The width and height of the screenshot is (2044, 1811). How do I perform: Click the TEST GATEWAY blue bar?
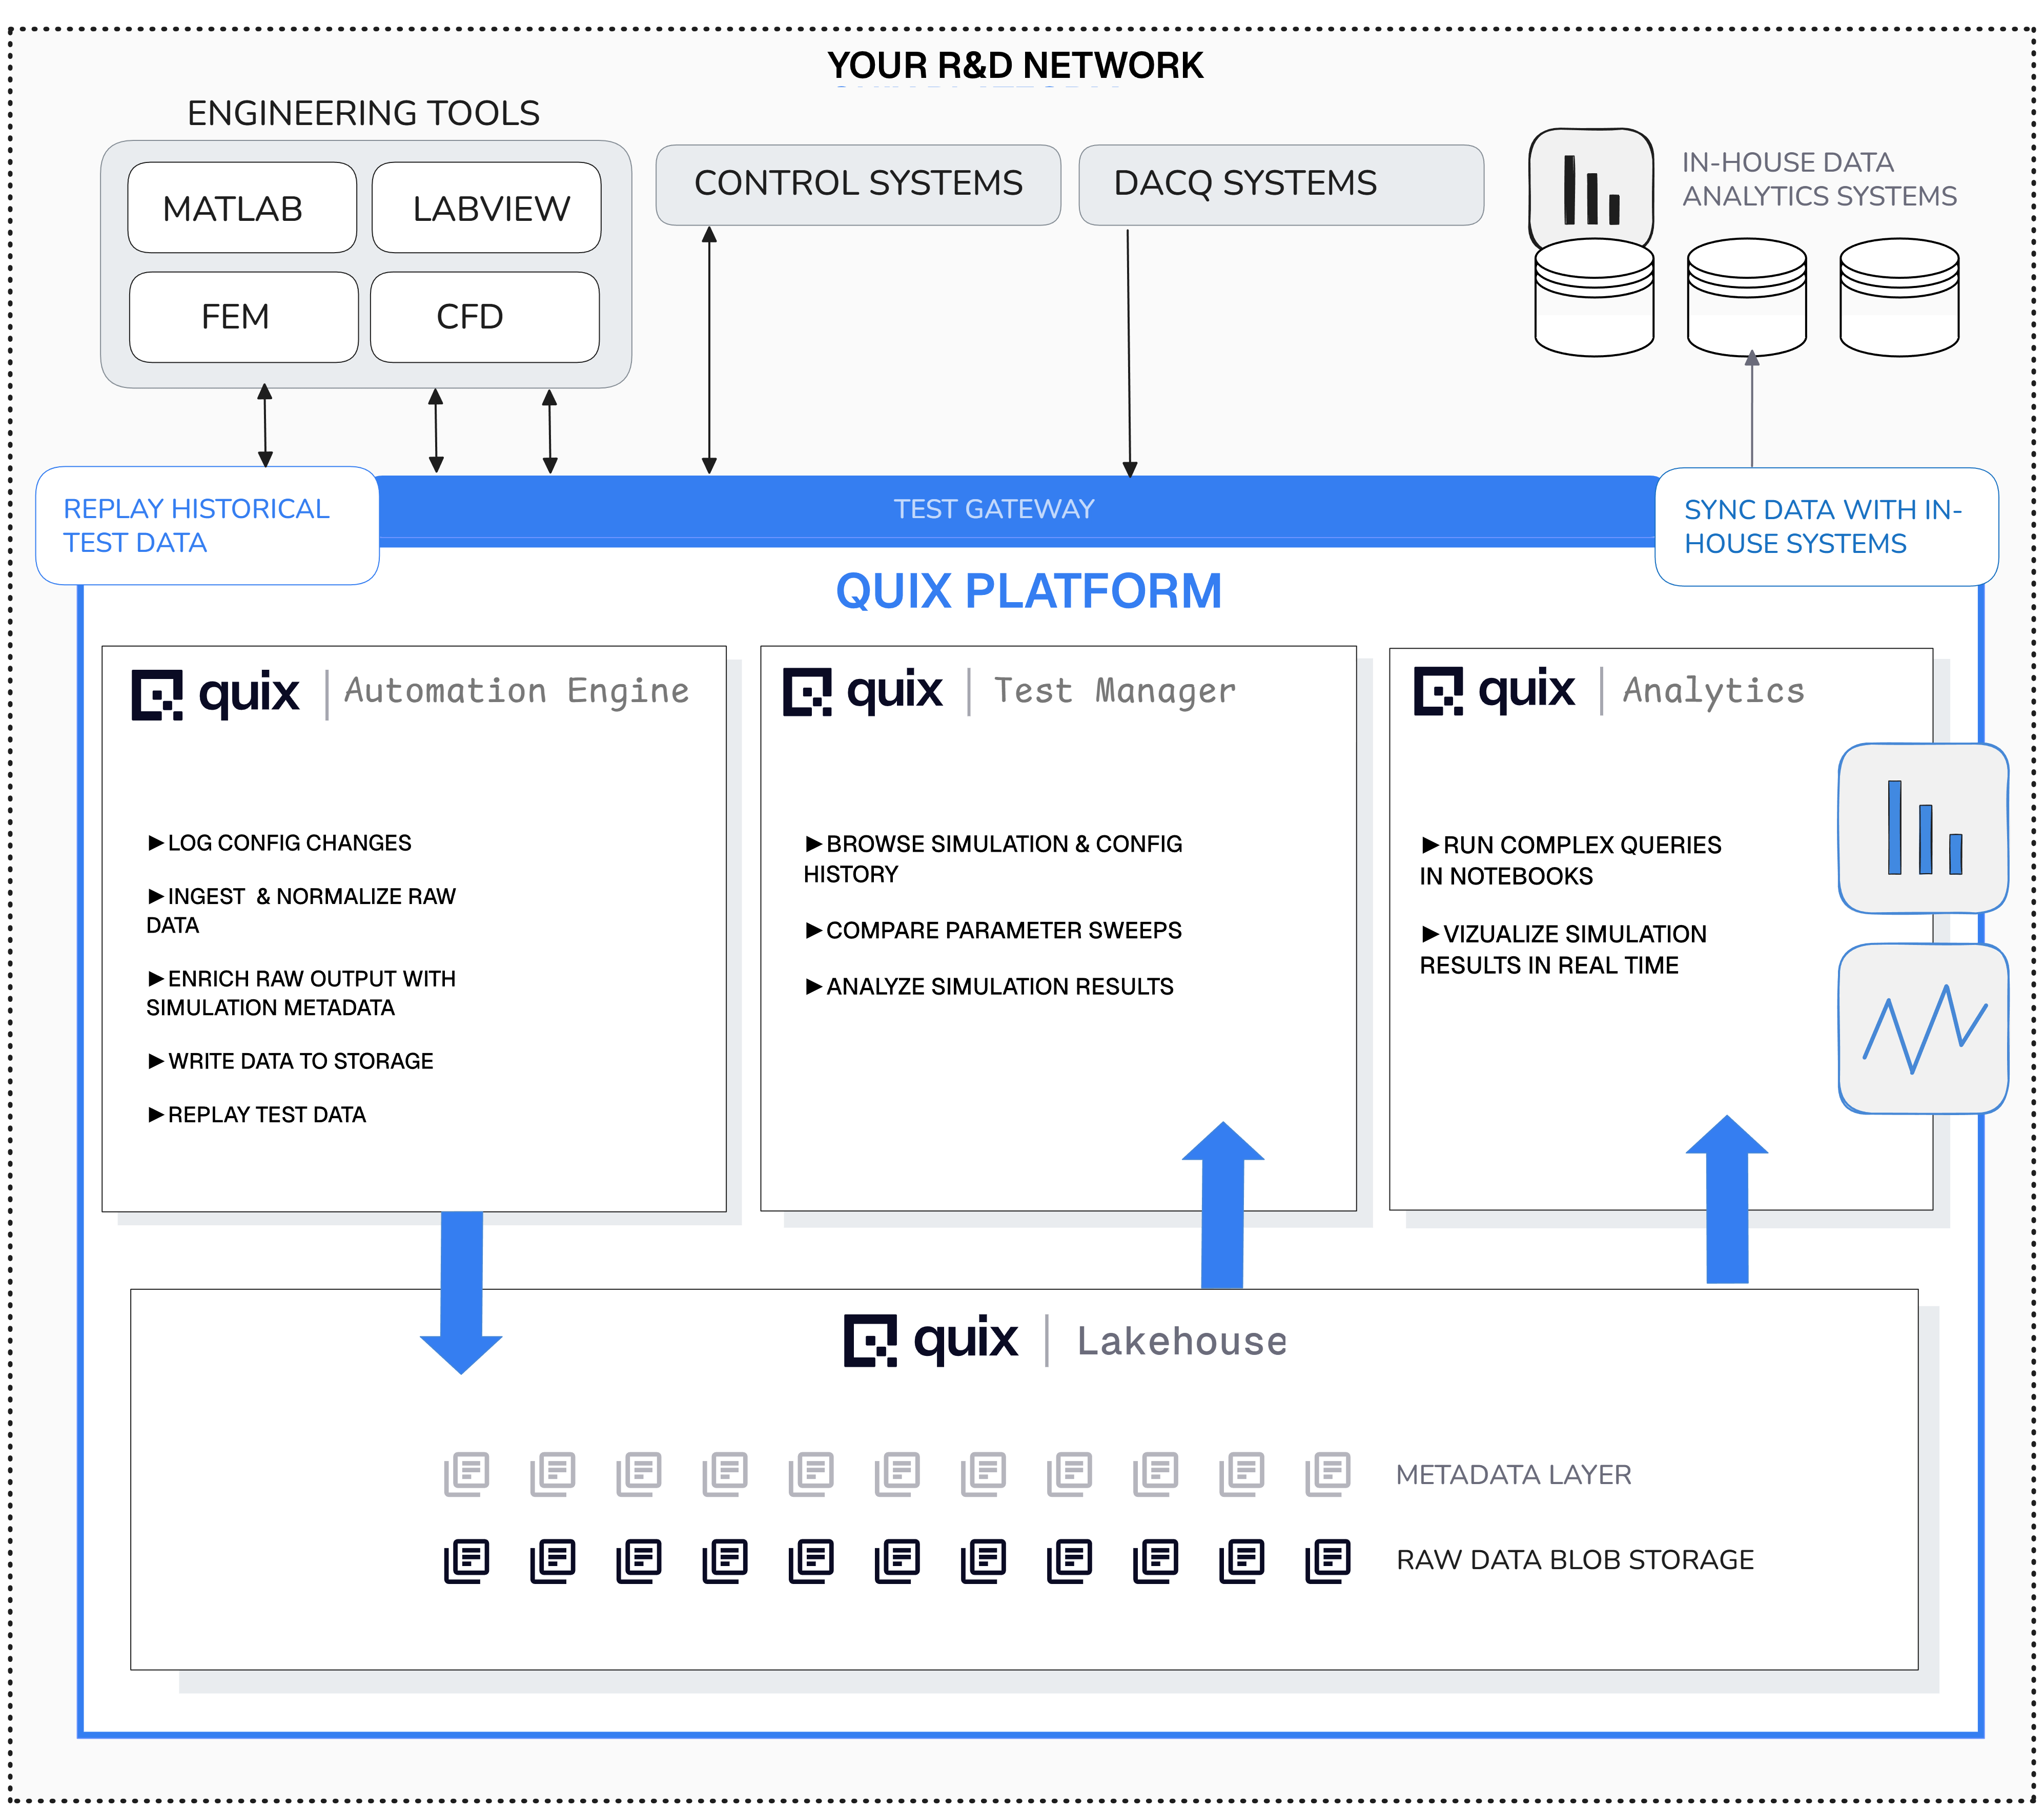tap(994, 509)
